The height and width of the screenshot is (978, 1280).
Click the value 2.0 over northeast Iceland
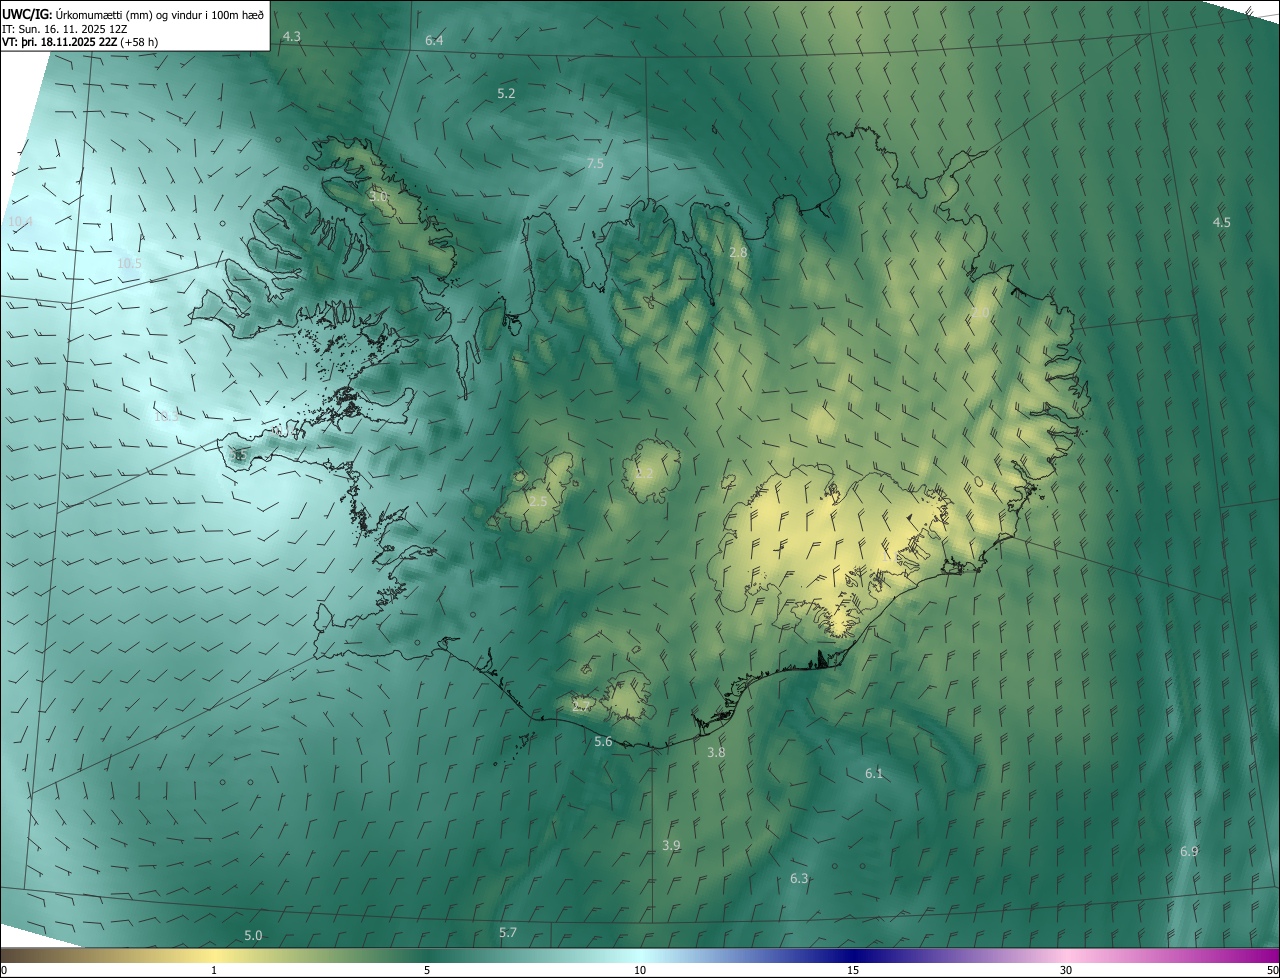980,313
